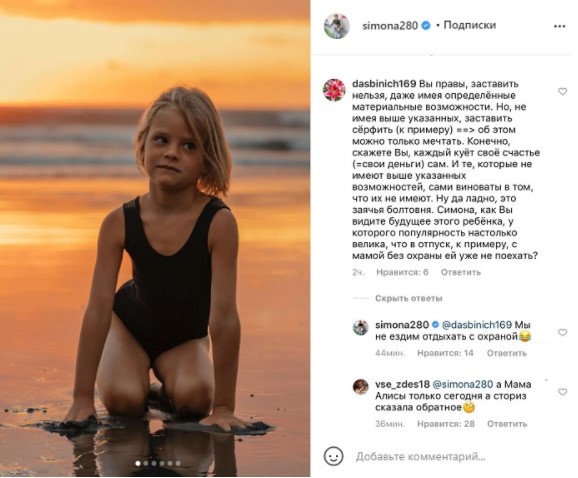Like the vse_zdes18 reply with the heart icon
Viewport: 578px width, 478px height.
pos(562,392)
